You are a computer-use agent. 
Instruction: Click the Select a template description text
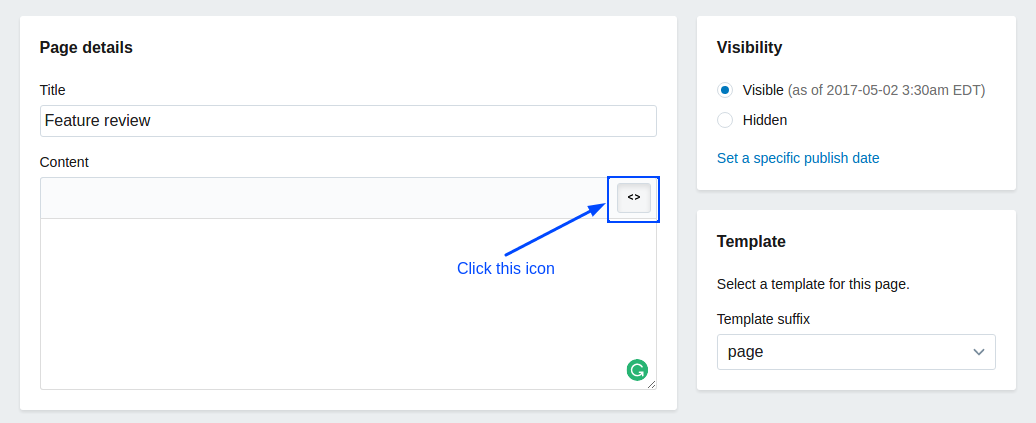click(813, 286)
